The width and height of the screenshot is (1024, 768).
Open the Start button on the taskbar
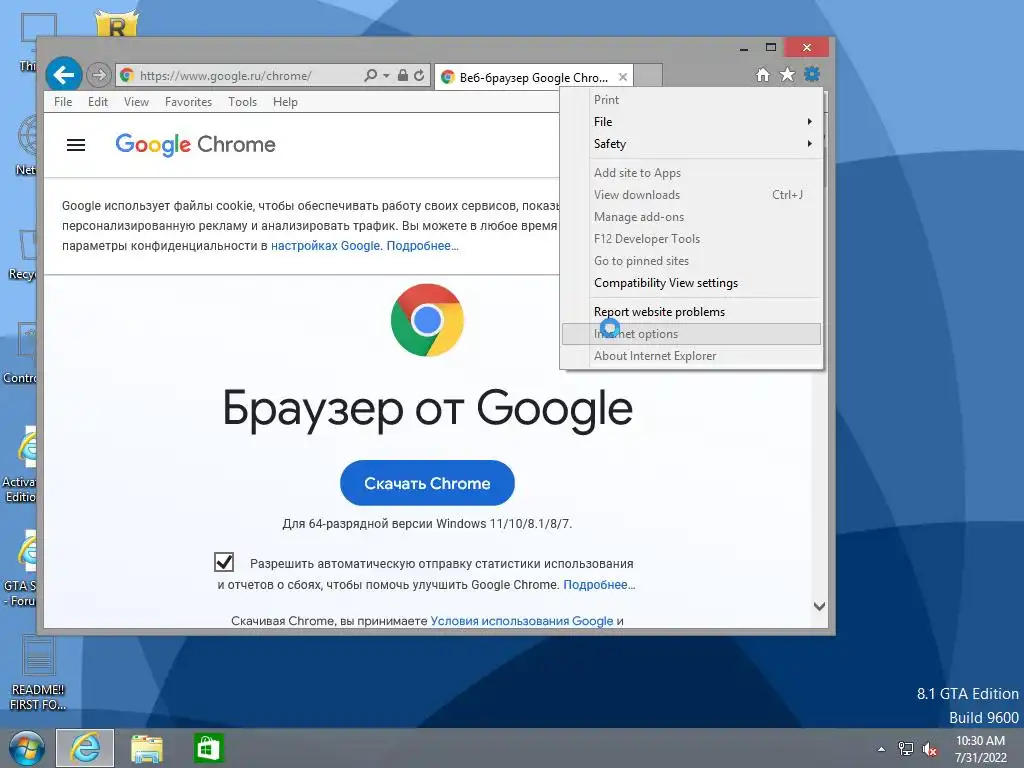pos(26,748)
